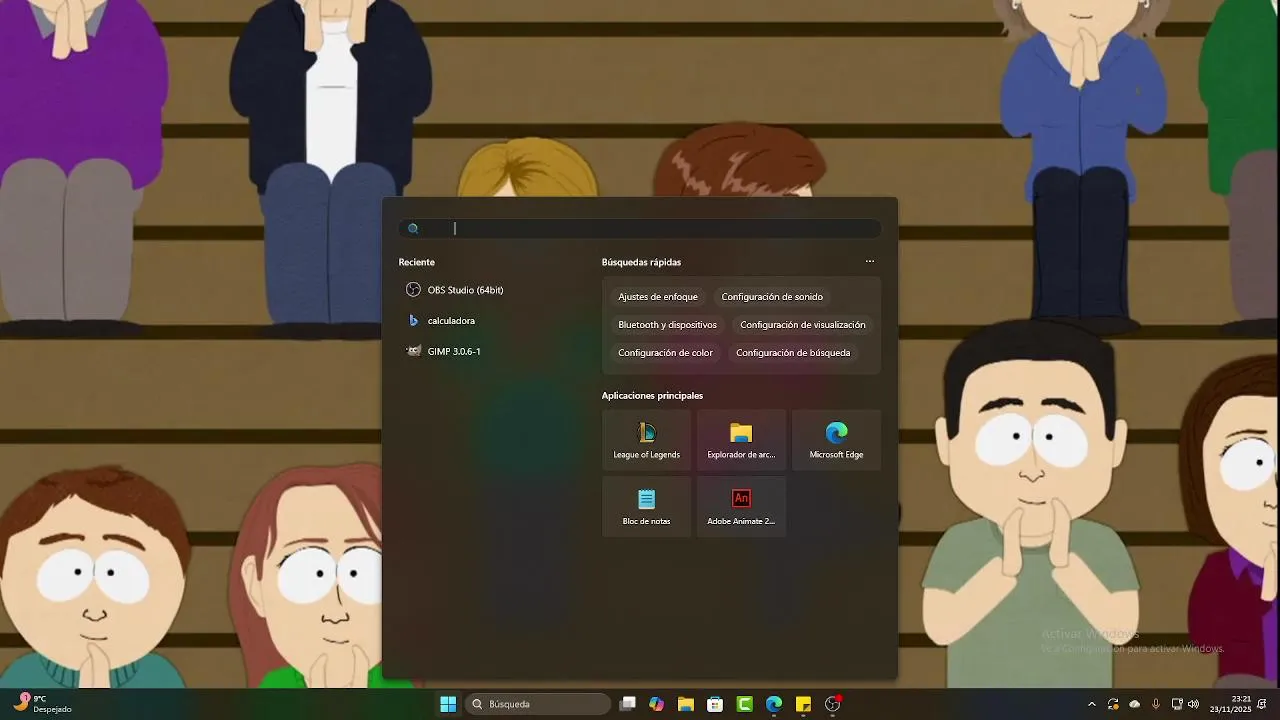This screenshot has height=720, width=1280.
Task: Switch to OBS Studio on the taskbar
Action: point(832,704)
